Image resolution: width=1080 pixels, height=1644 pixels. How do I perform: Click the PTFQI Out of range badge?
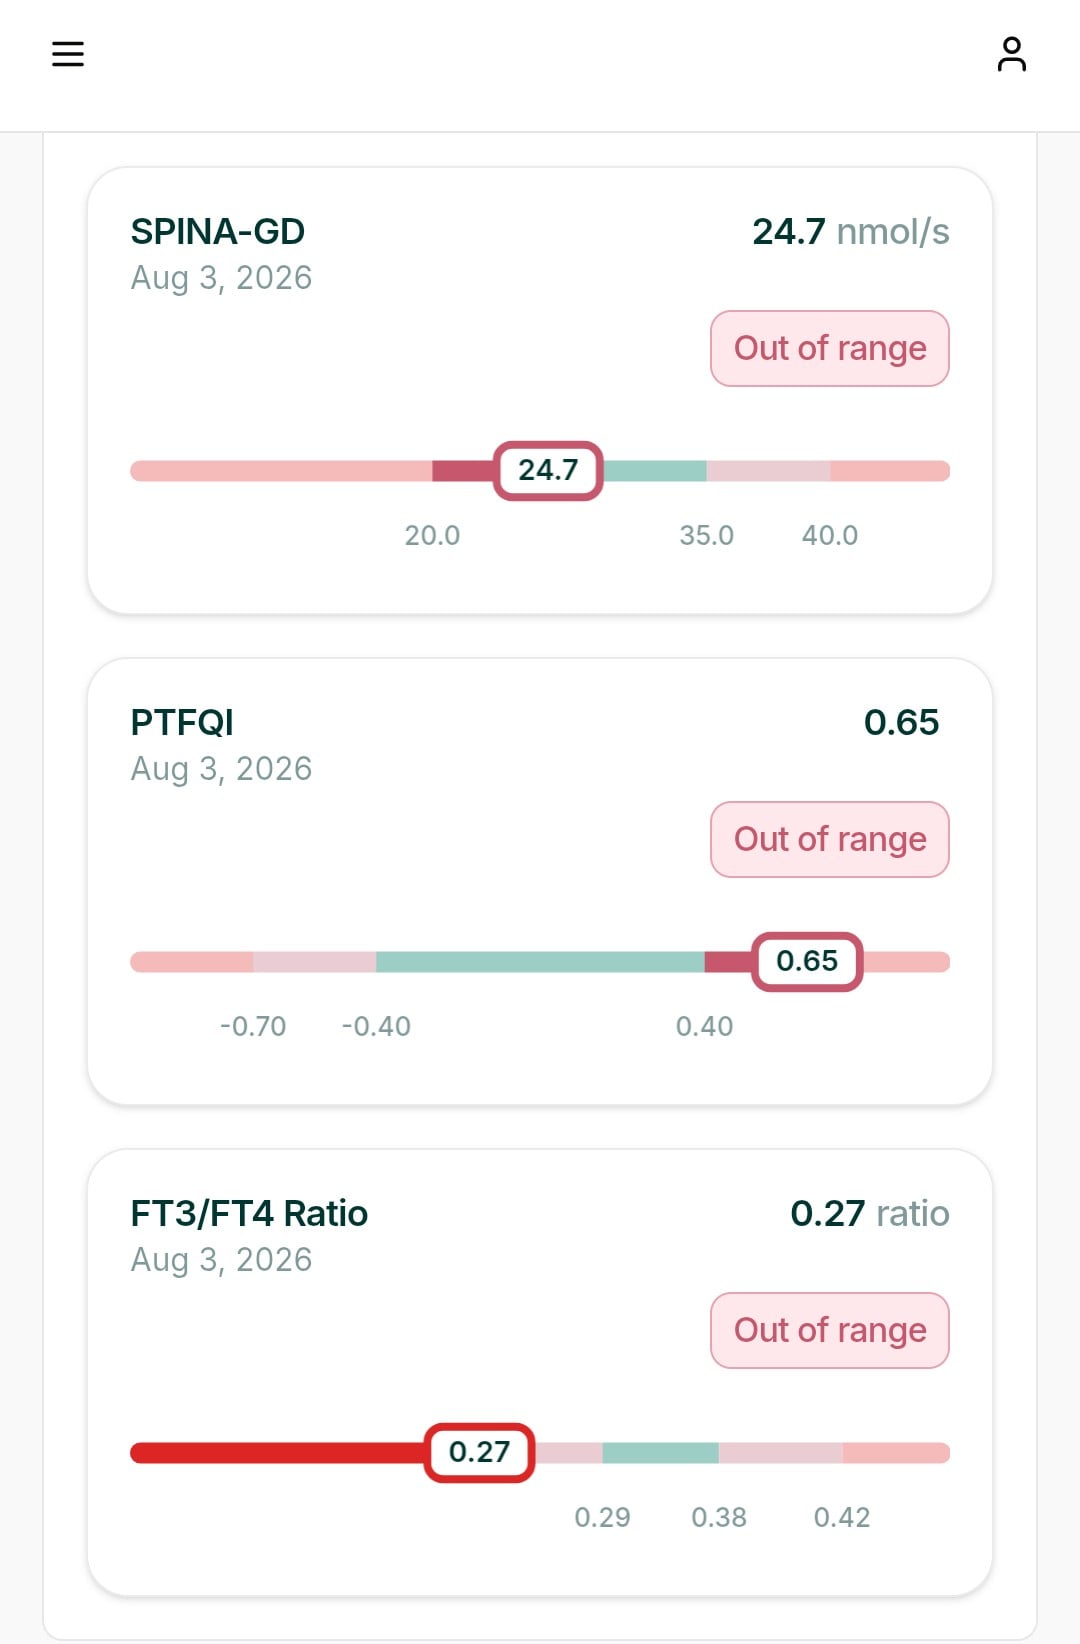830,839
